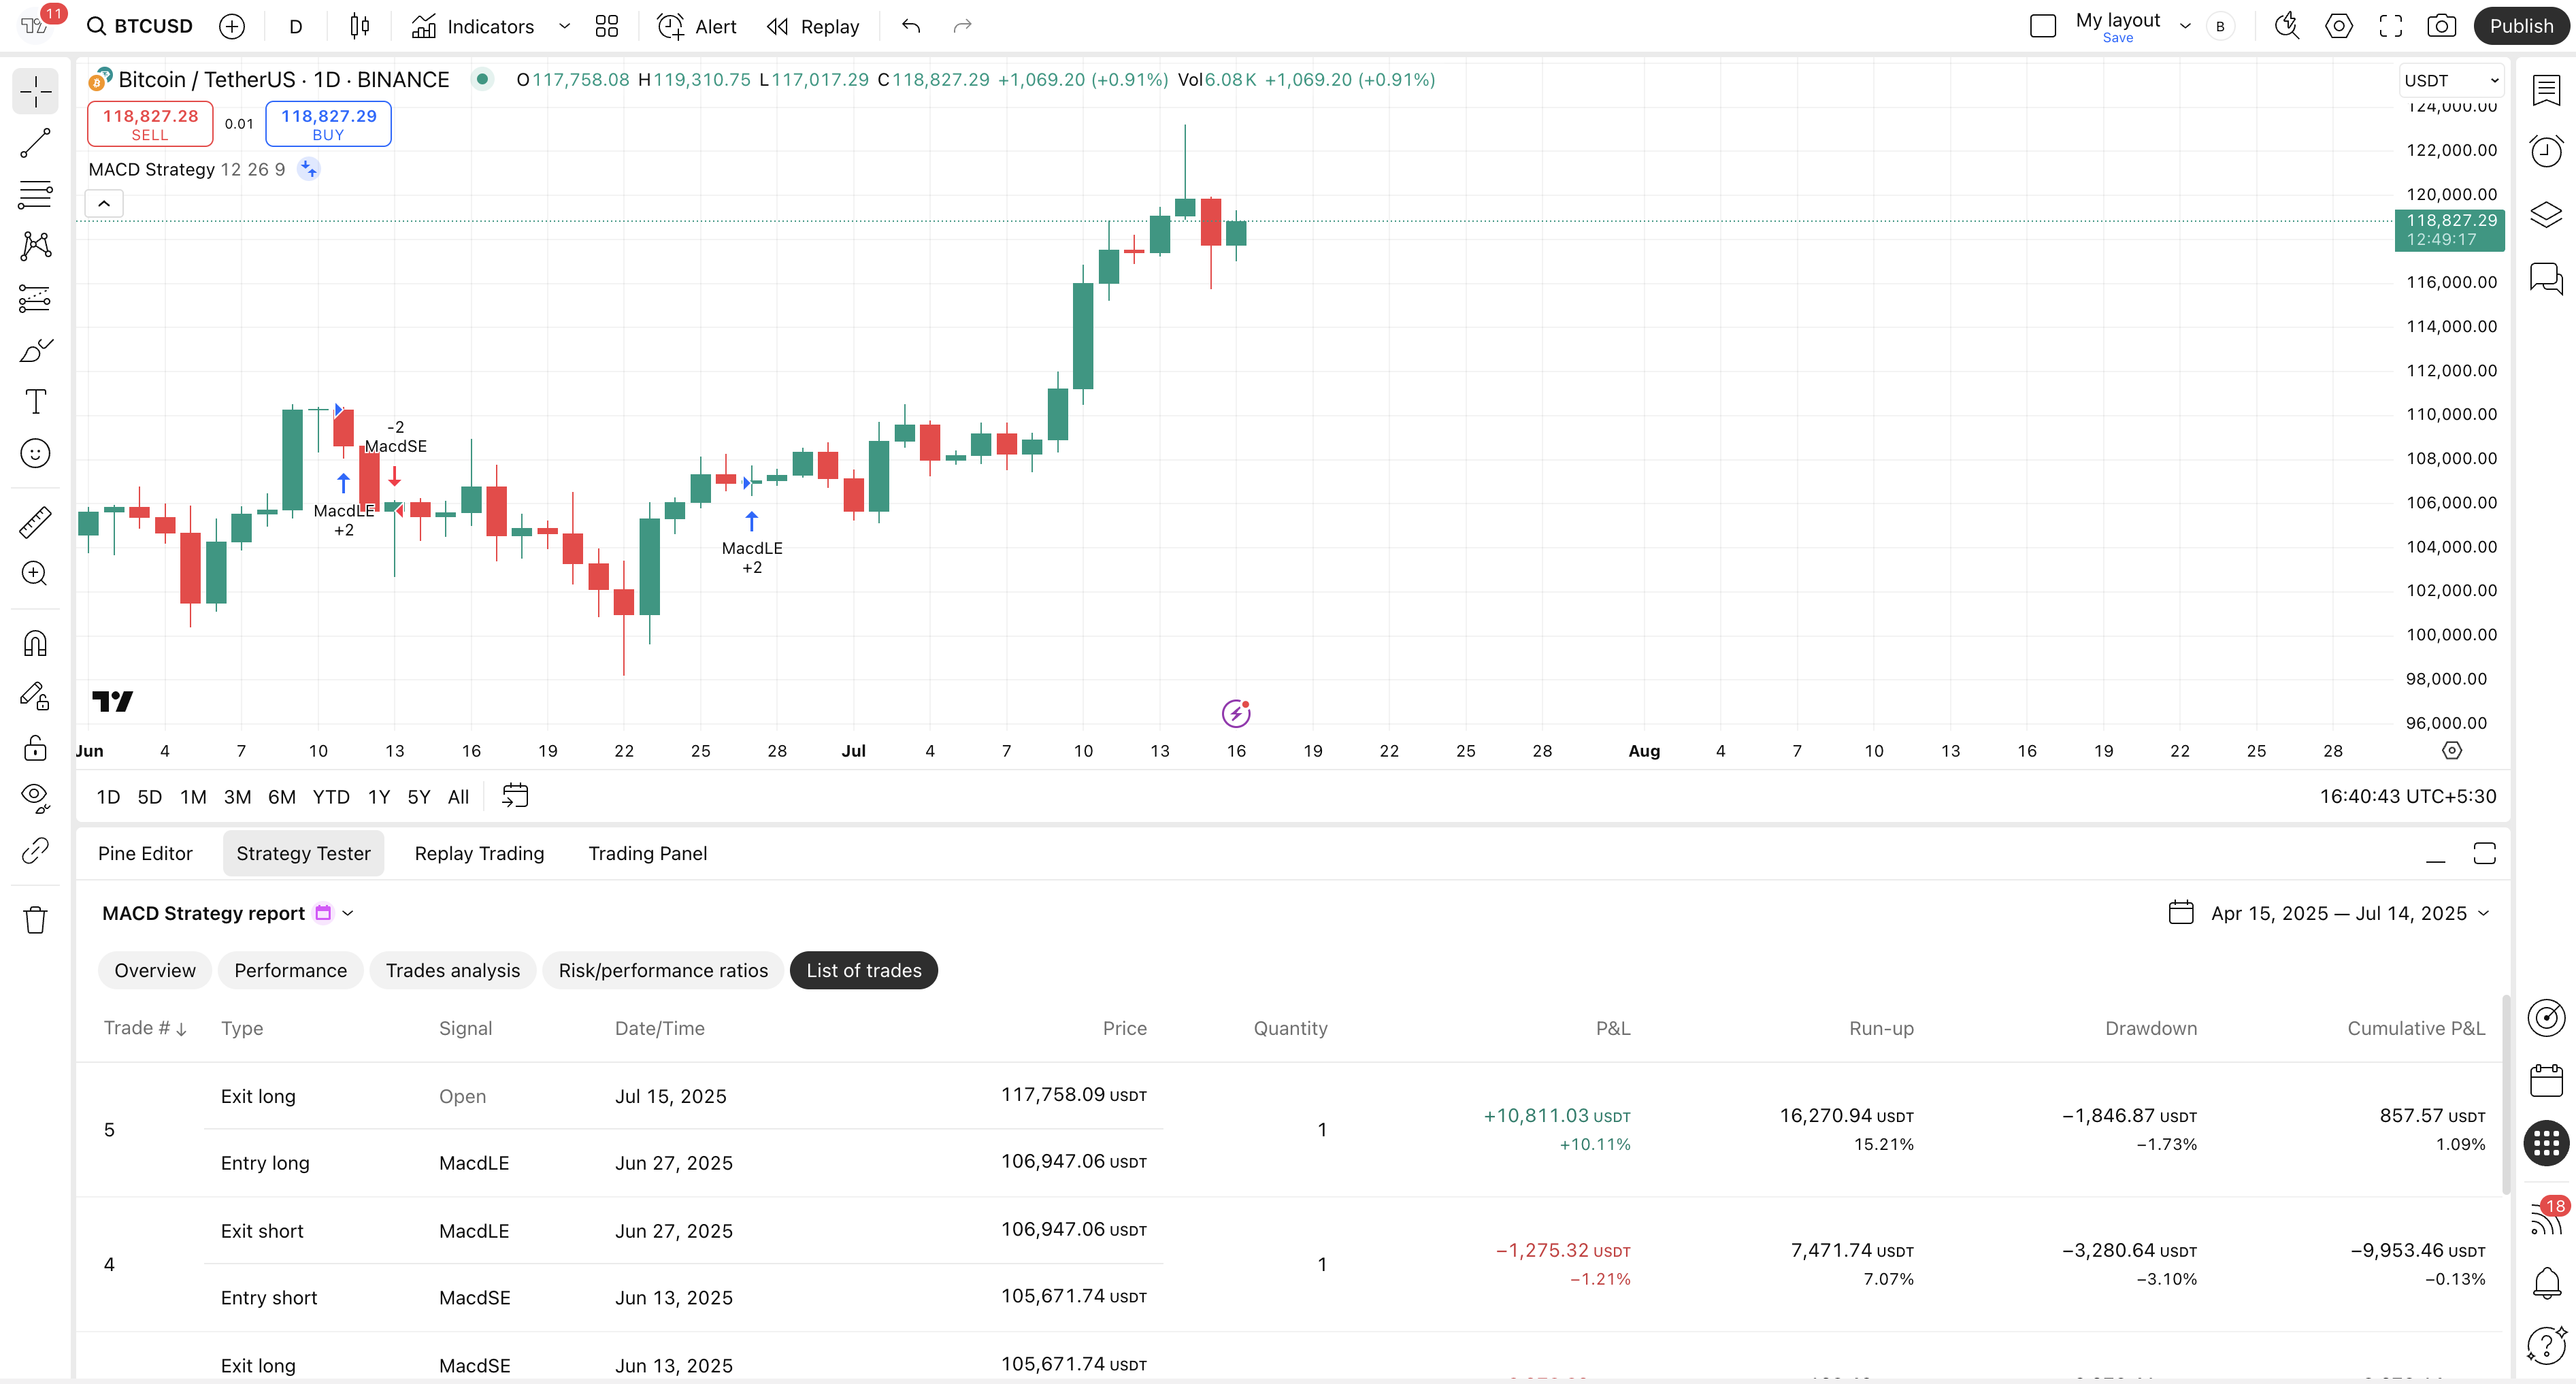
Task: Click the red SELL price button
Action: tap(150, 124)
